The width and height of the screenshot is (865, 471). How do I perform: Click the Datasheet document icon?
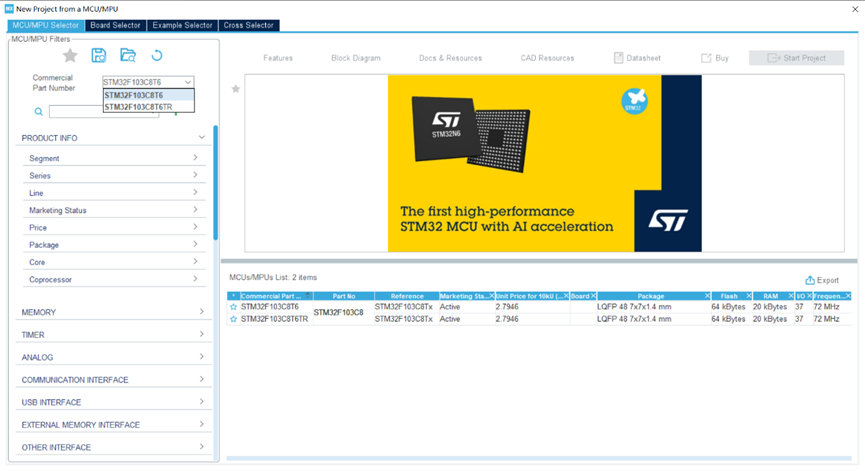618,58
